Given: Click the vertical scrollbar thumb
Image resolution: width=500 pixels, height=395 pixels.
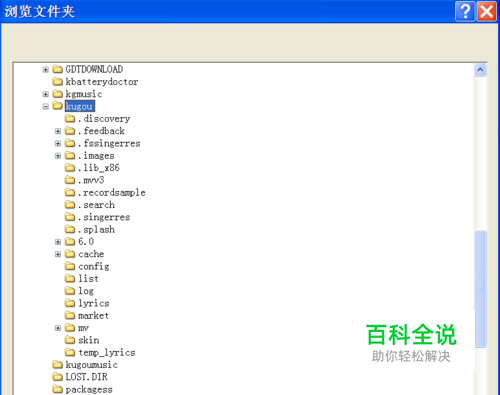Looking at the screenshot, I should click(481, 289).
